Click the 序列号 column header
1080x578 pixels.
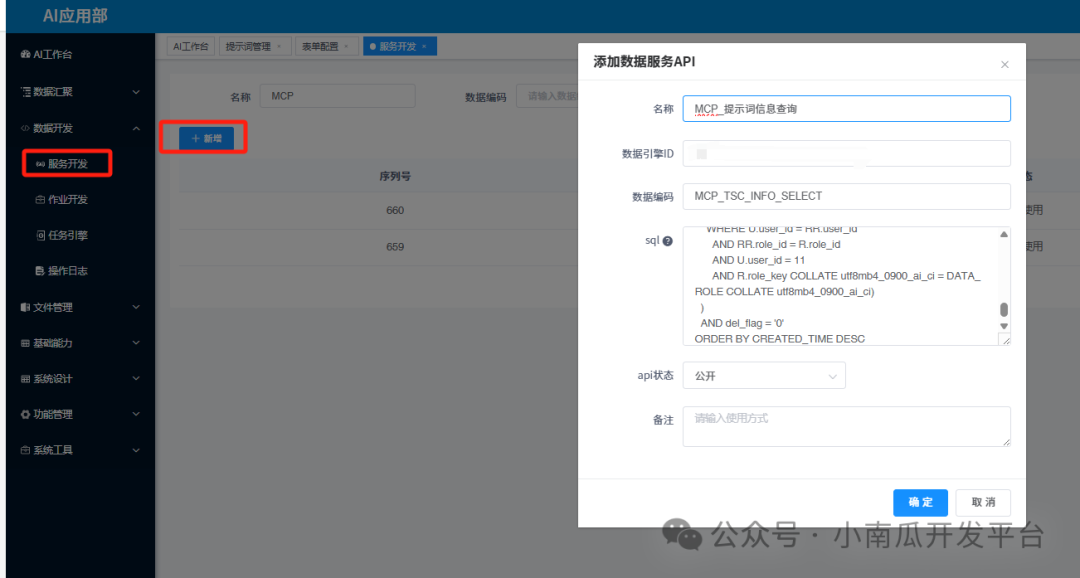(x=395, y=176)
